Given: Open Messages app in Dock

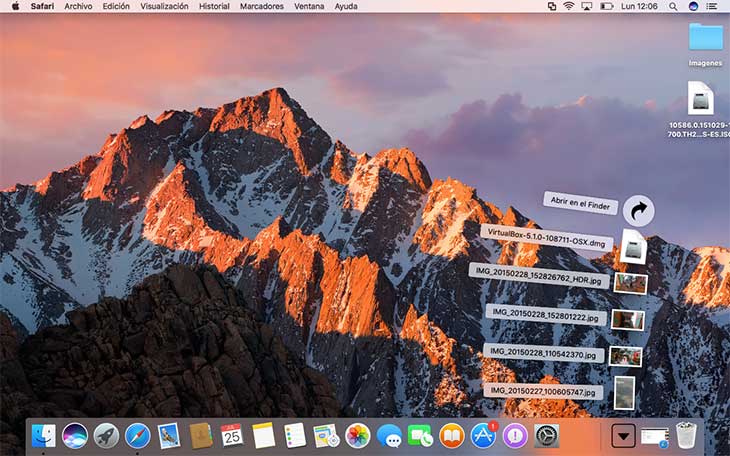Looking at the screenshot, I should click(389, 436).
